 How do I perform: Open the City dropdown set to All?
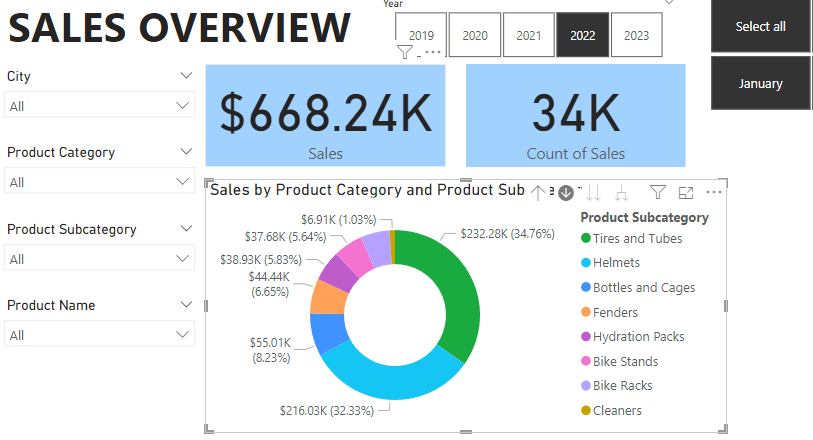coord(99,105)
